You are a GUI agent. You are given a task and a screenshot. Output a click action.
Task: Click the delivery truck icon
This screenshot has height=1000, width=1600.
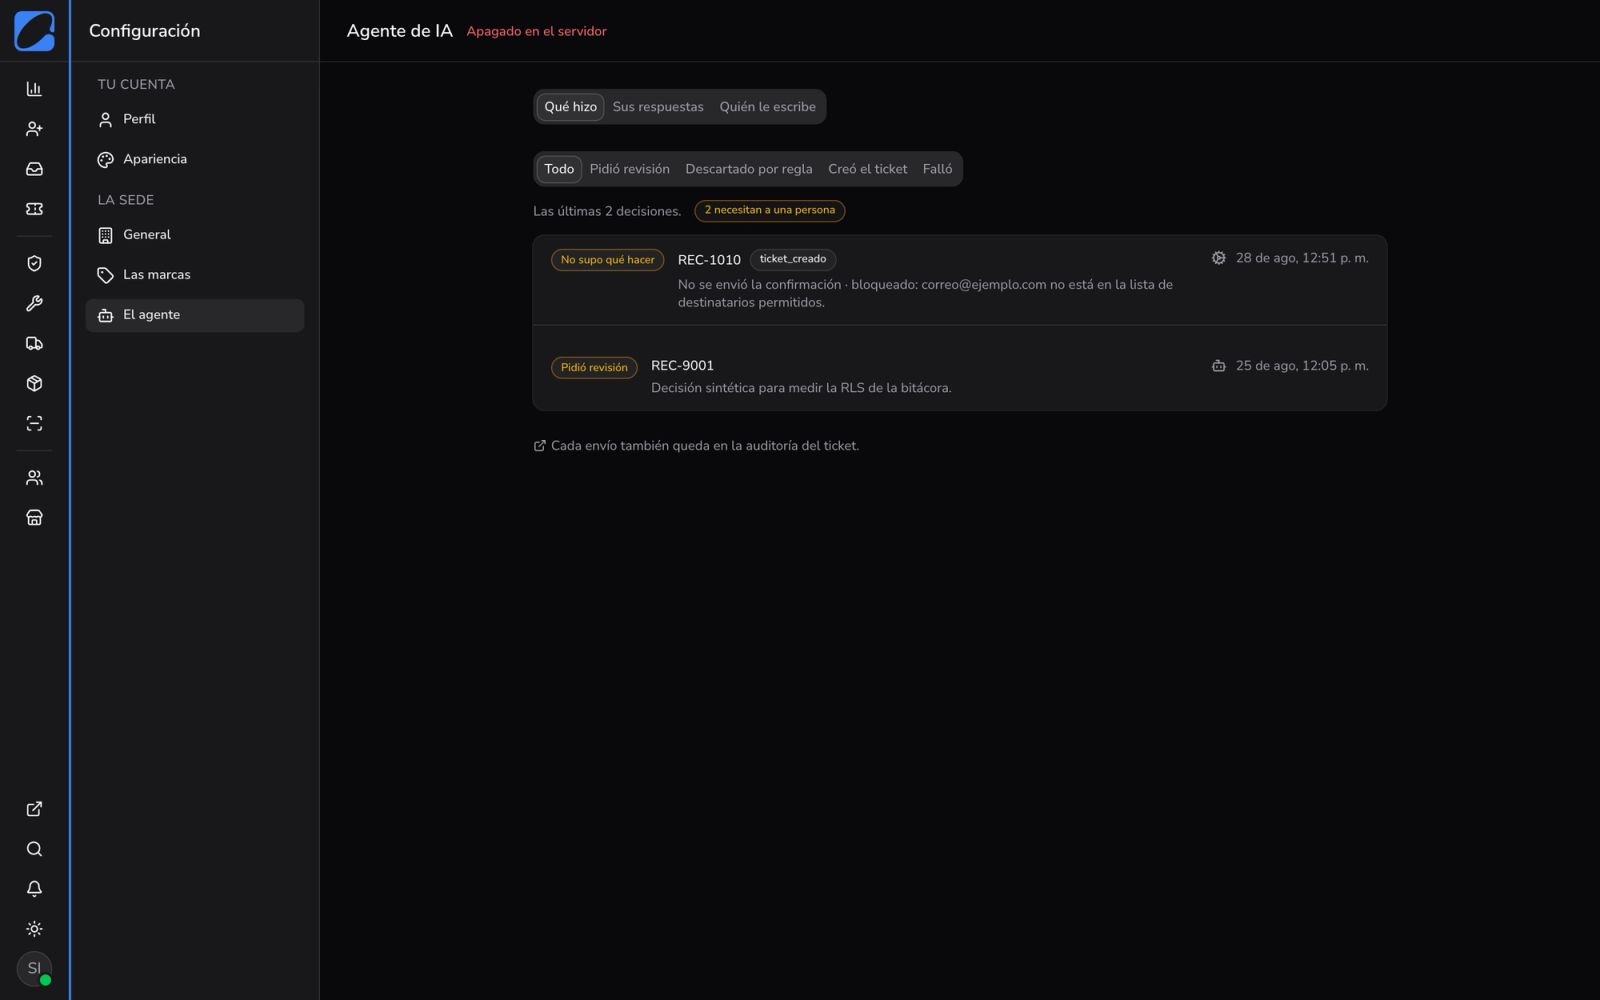[34, 344]
